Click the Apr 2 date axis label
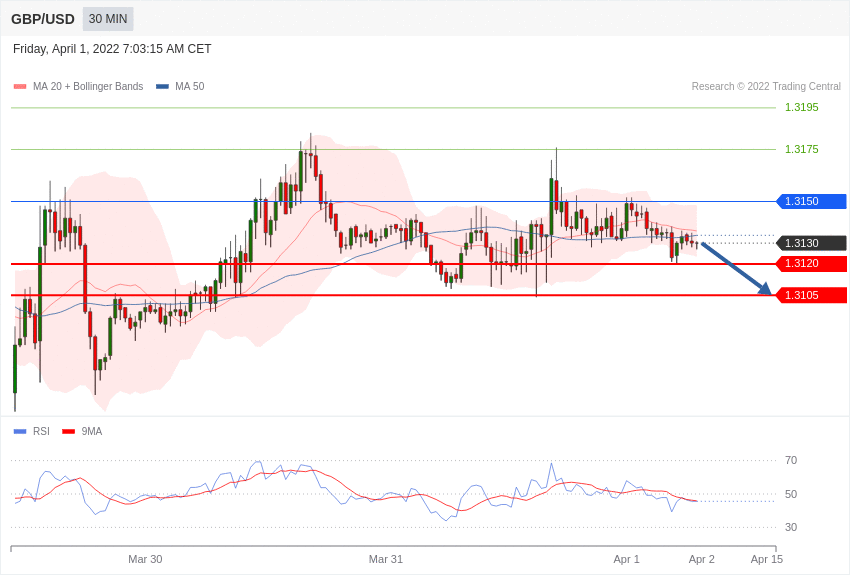The image size is (850, 576). [701, 559]
